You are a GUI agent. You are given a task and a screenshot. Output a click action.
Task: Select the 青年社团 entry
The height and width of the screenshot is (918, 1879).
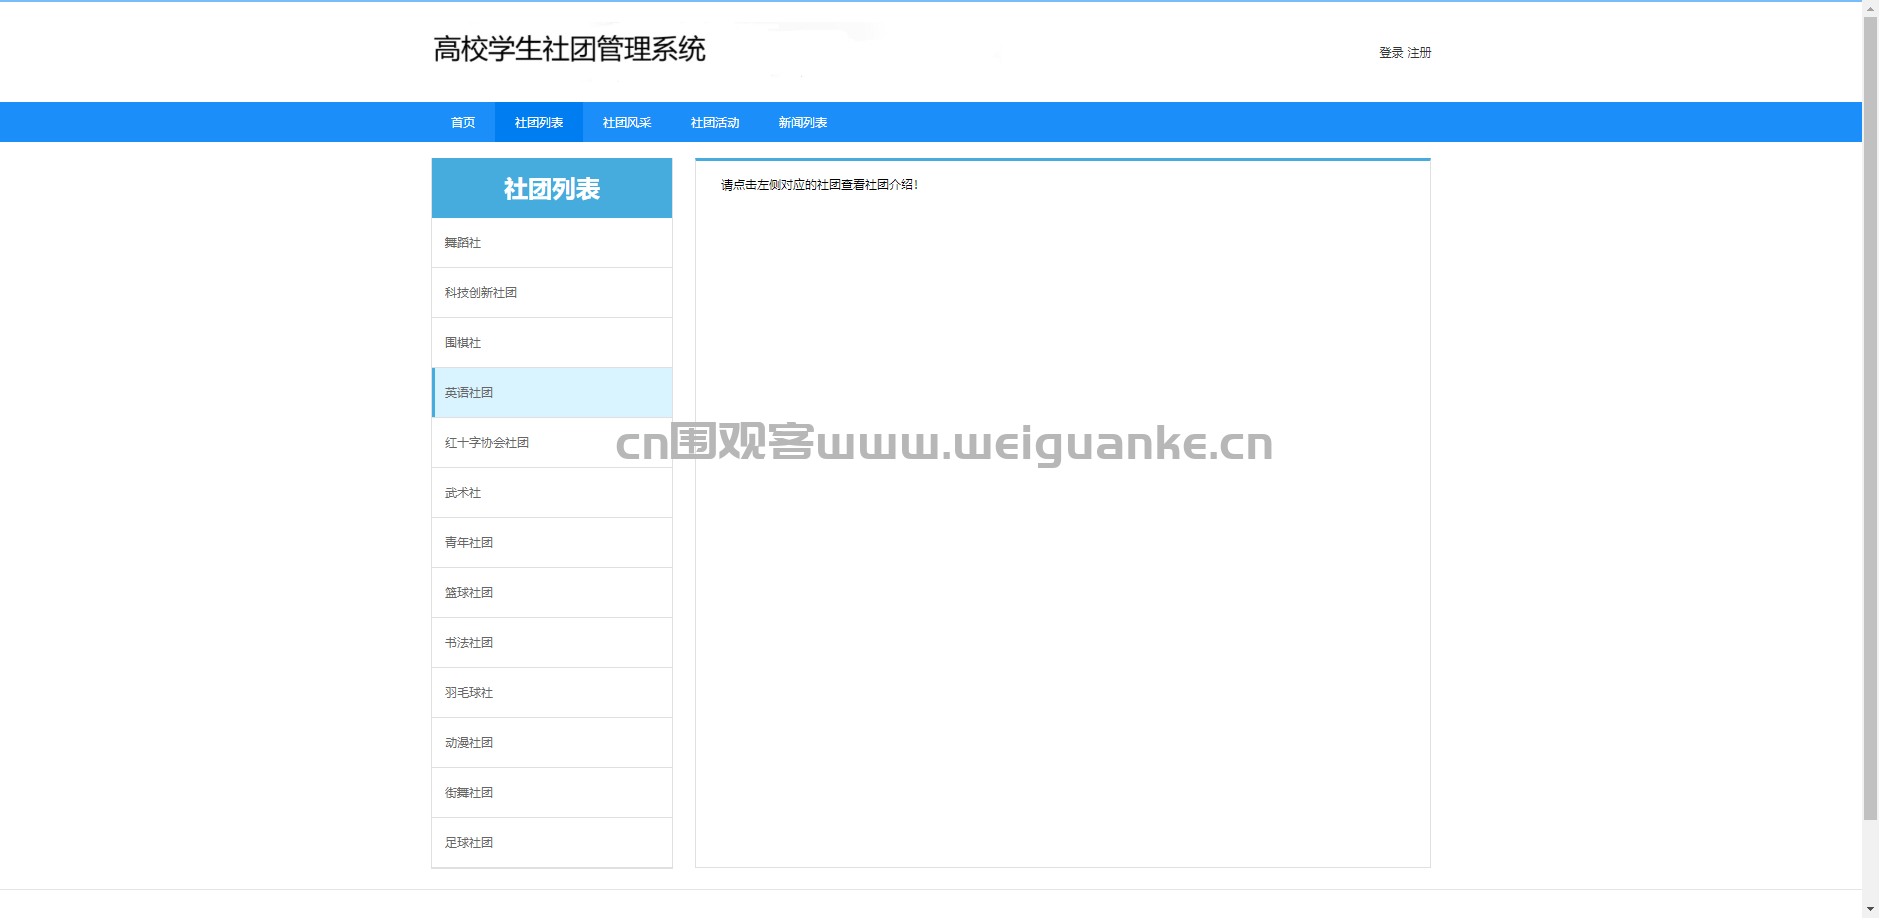click(x=552, y=543)
